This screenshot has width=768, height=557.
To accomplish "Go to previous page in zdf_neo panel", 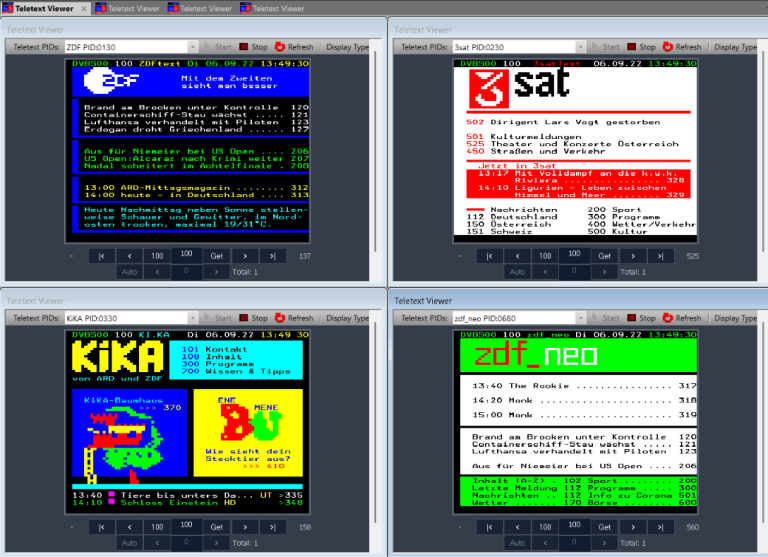I will click(517, 527).
